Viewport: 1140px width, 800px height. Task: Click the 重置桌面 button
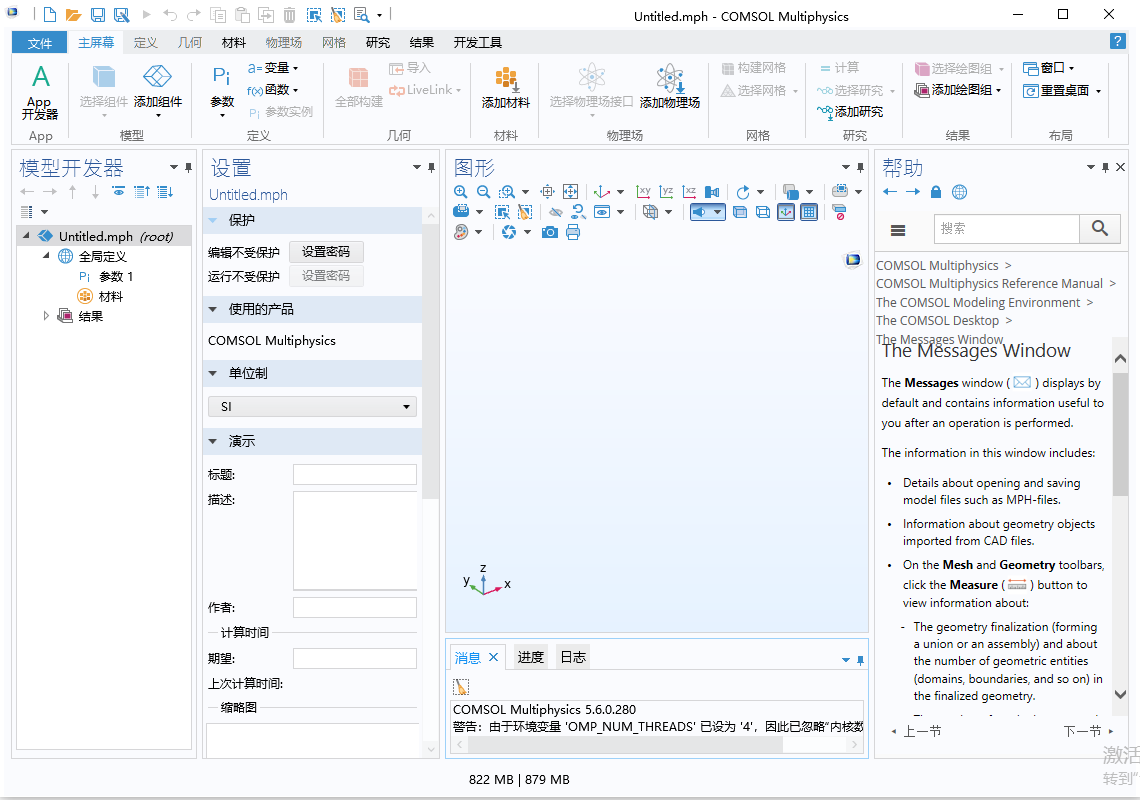coord(1061,90)
